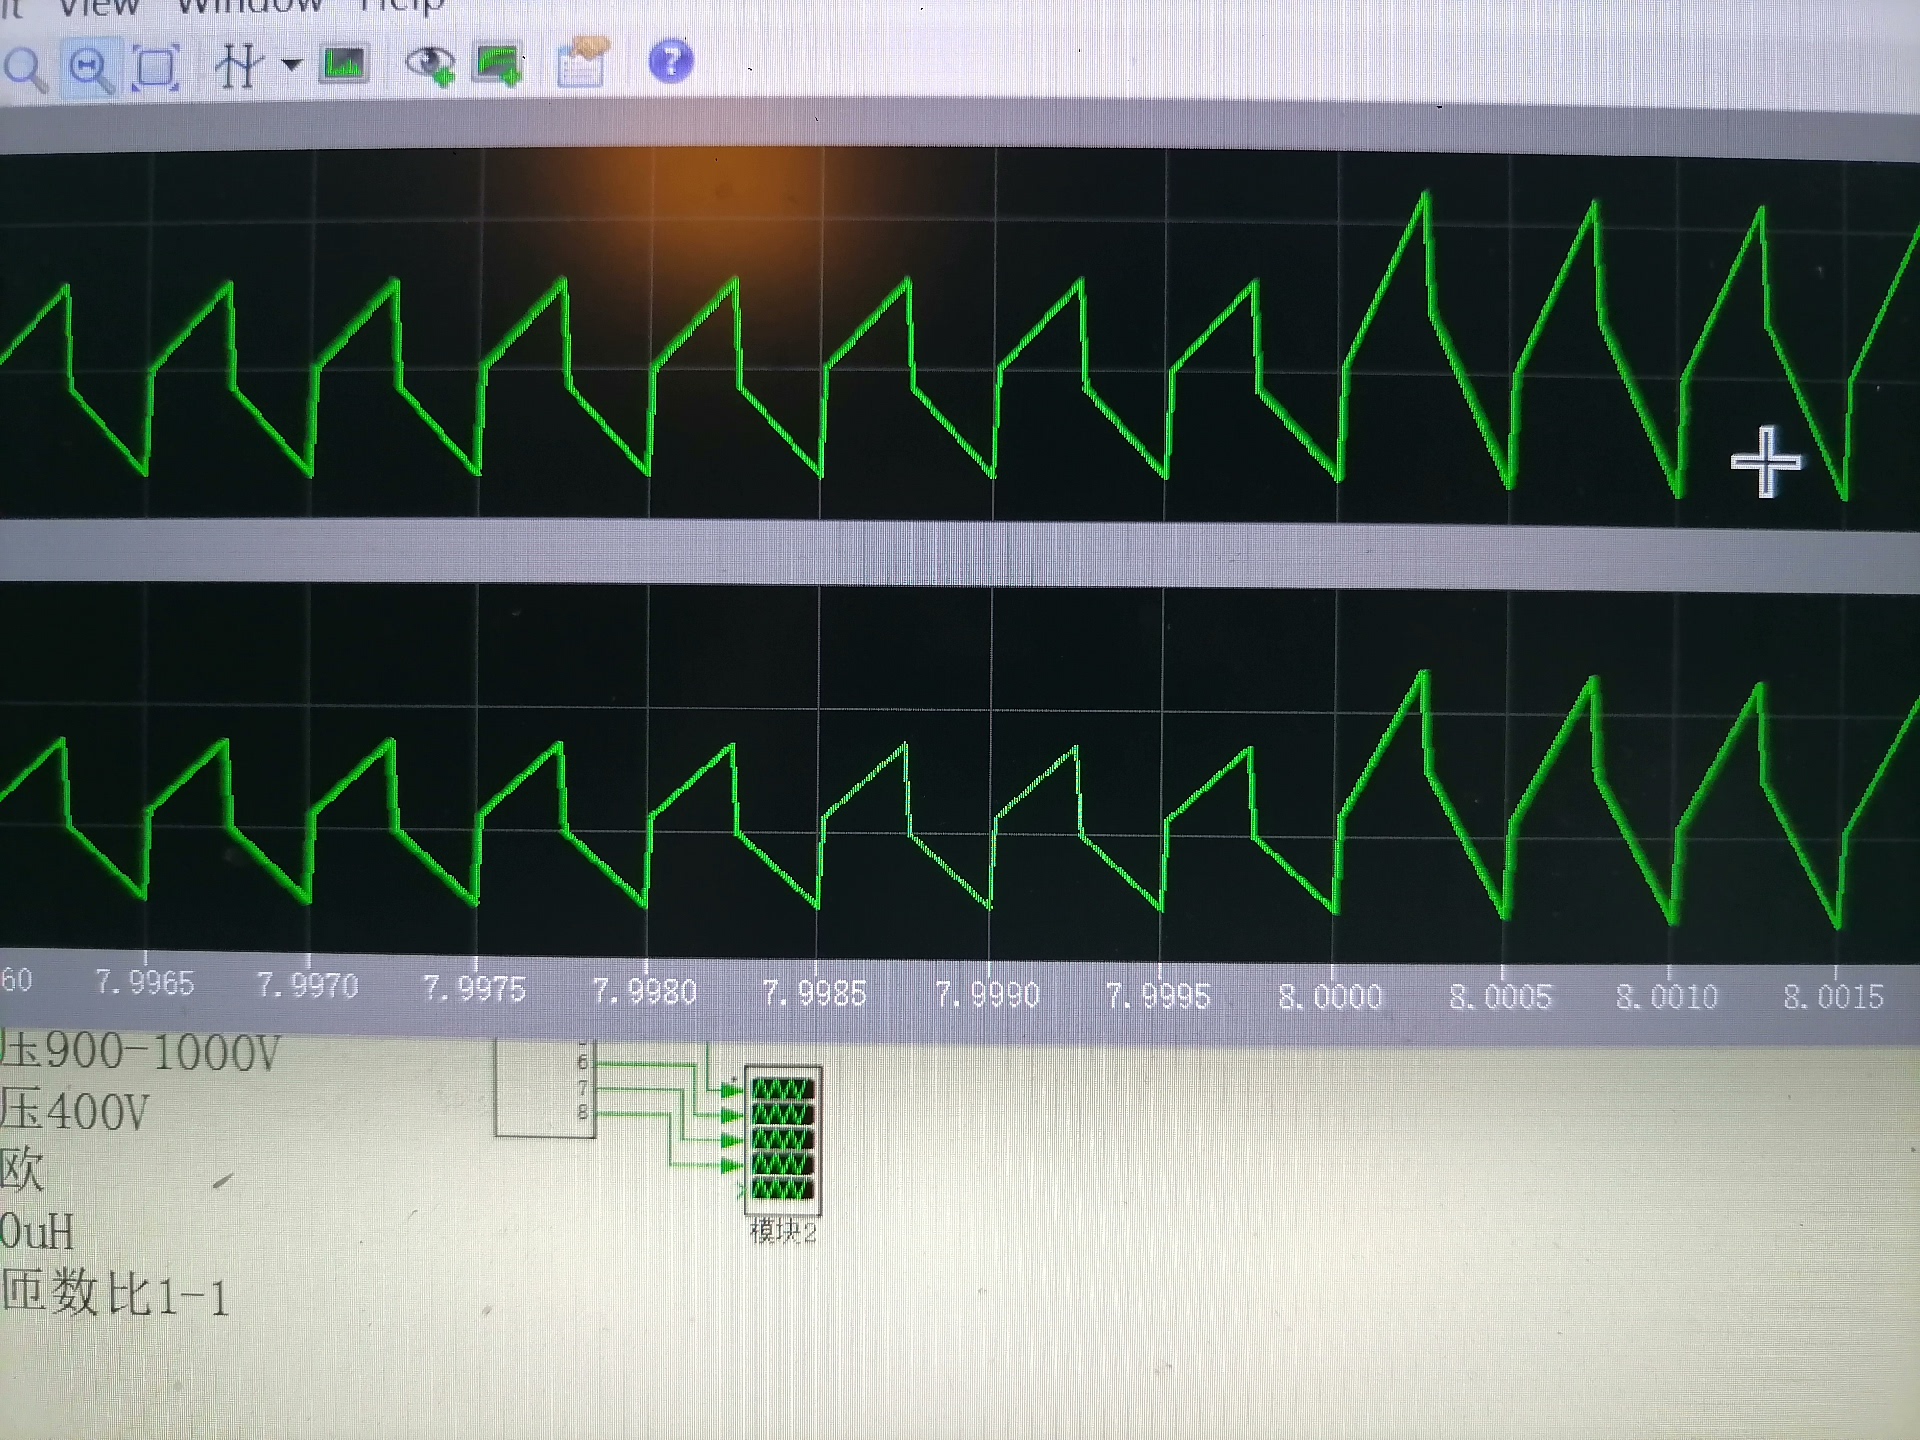
Task: Click the blue help question mark icon
Action: (670, 61)
